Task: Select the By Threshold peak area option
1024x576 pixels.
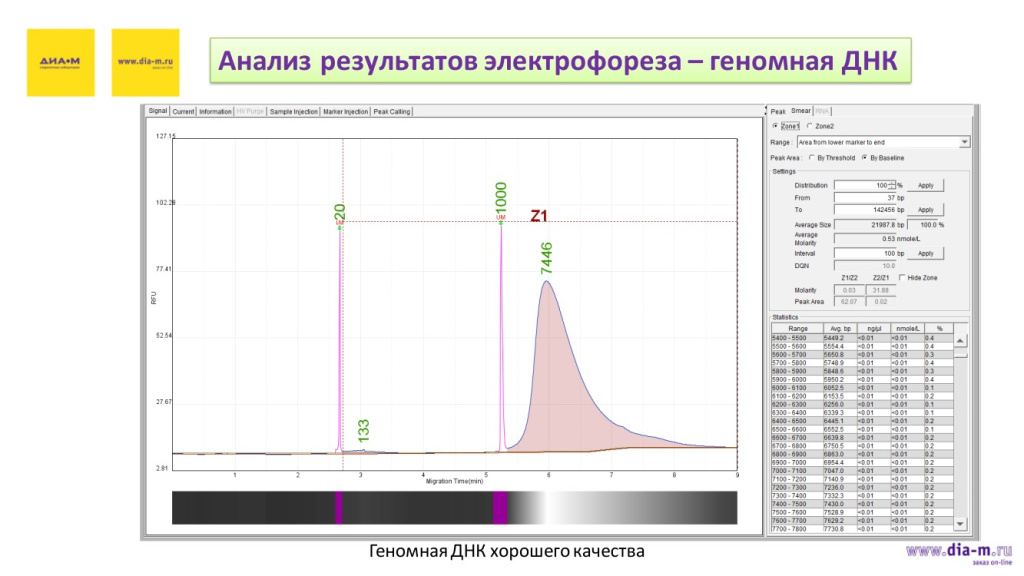Action: tap(811, 158)
